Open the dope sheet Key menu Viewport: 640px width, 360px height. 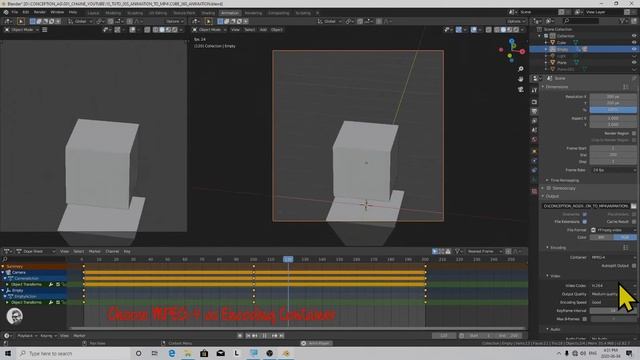(x=127, y=251)
